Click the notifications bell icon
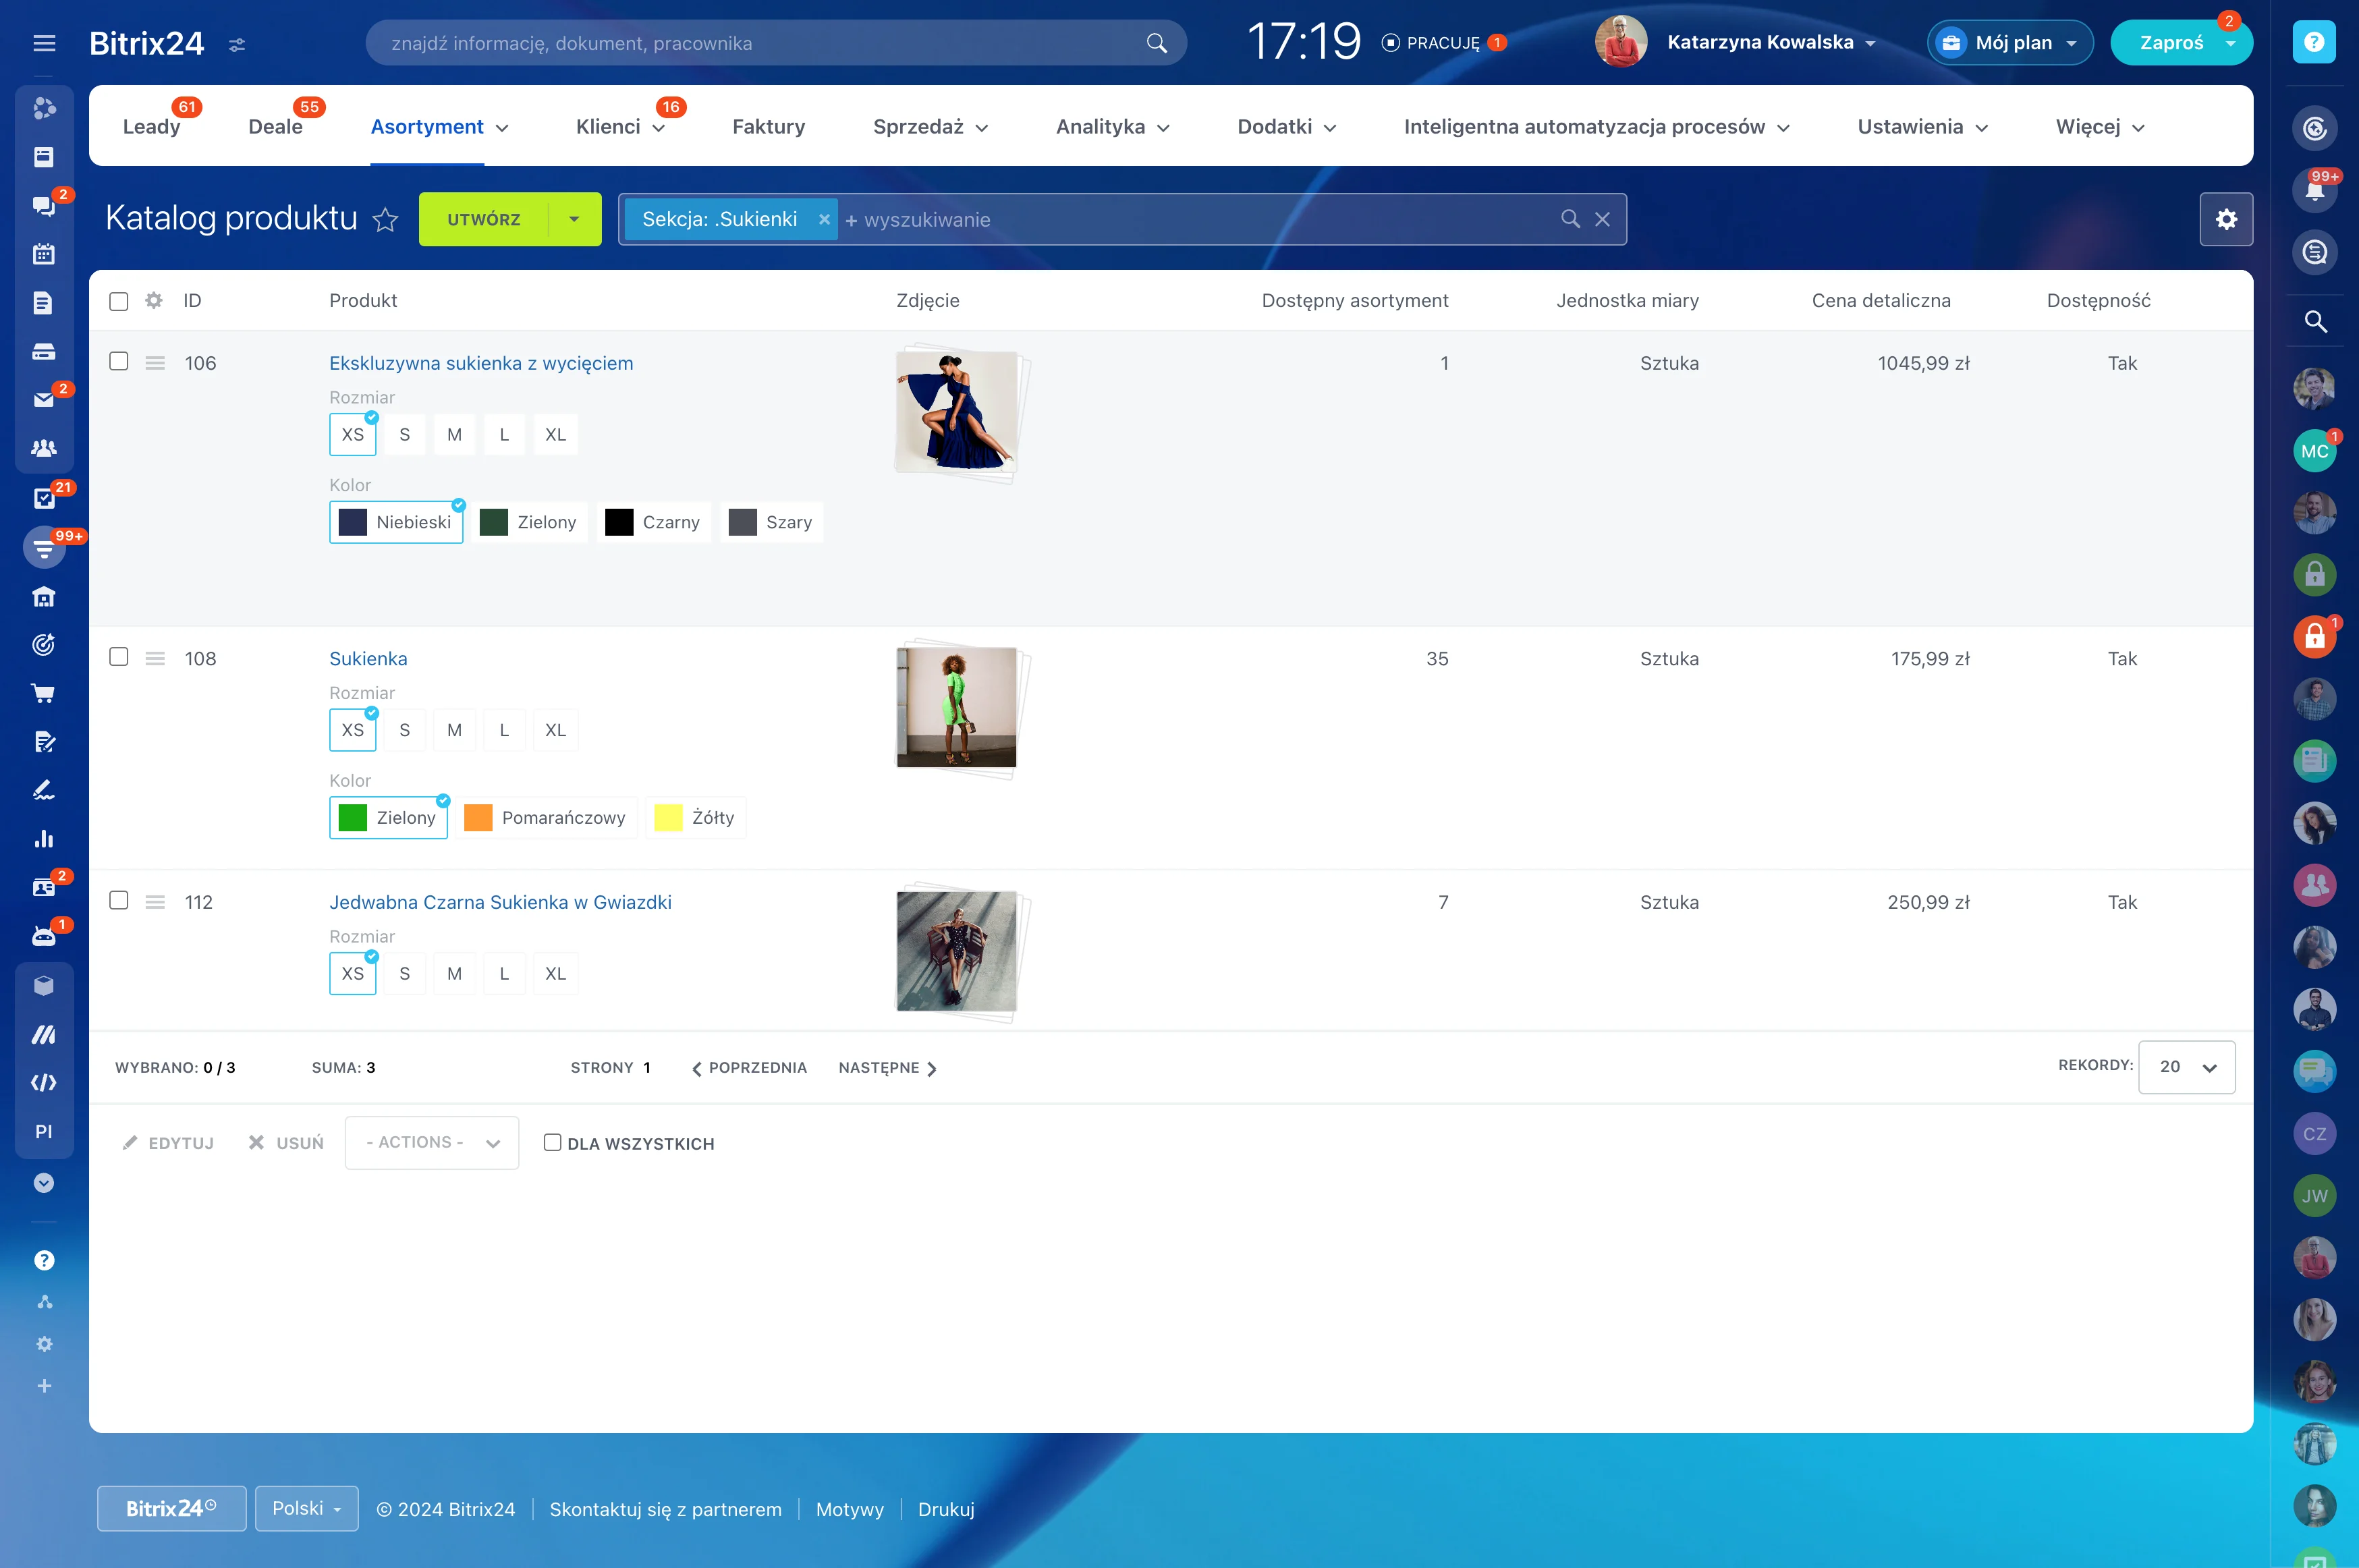Screen dimensions: 2359x1568 tap(2314, 190)
